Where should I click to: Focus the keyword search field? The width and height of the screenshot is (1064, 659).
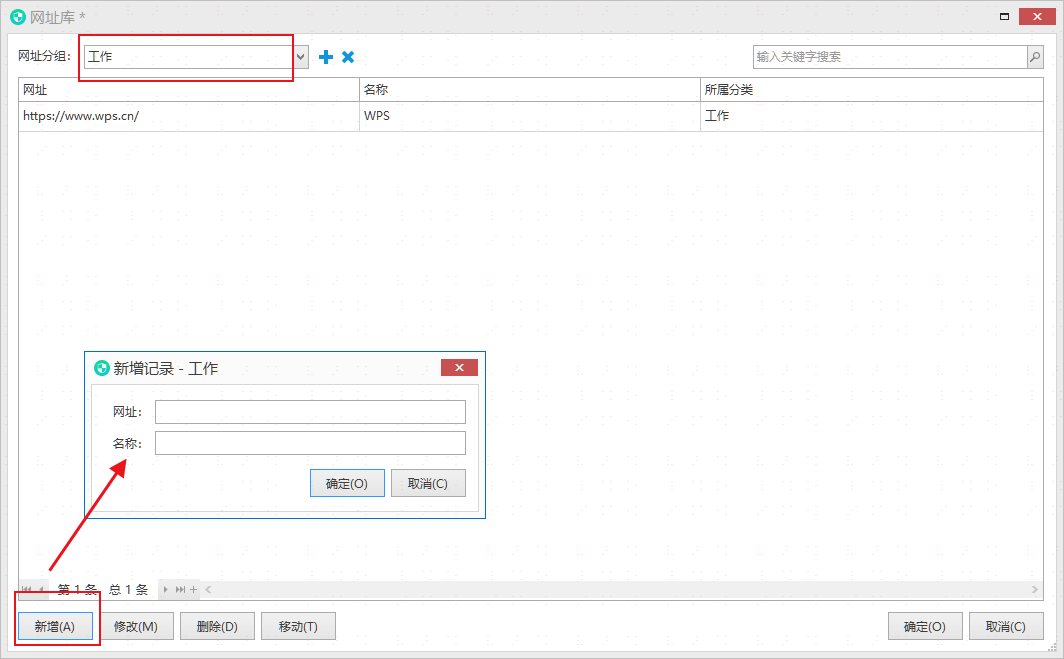tap(890, 57)
